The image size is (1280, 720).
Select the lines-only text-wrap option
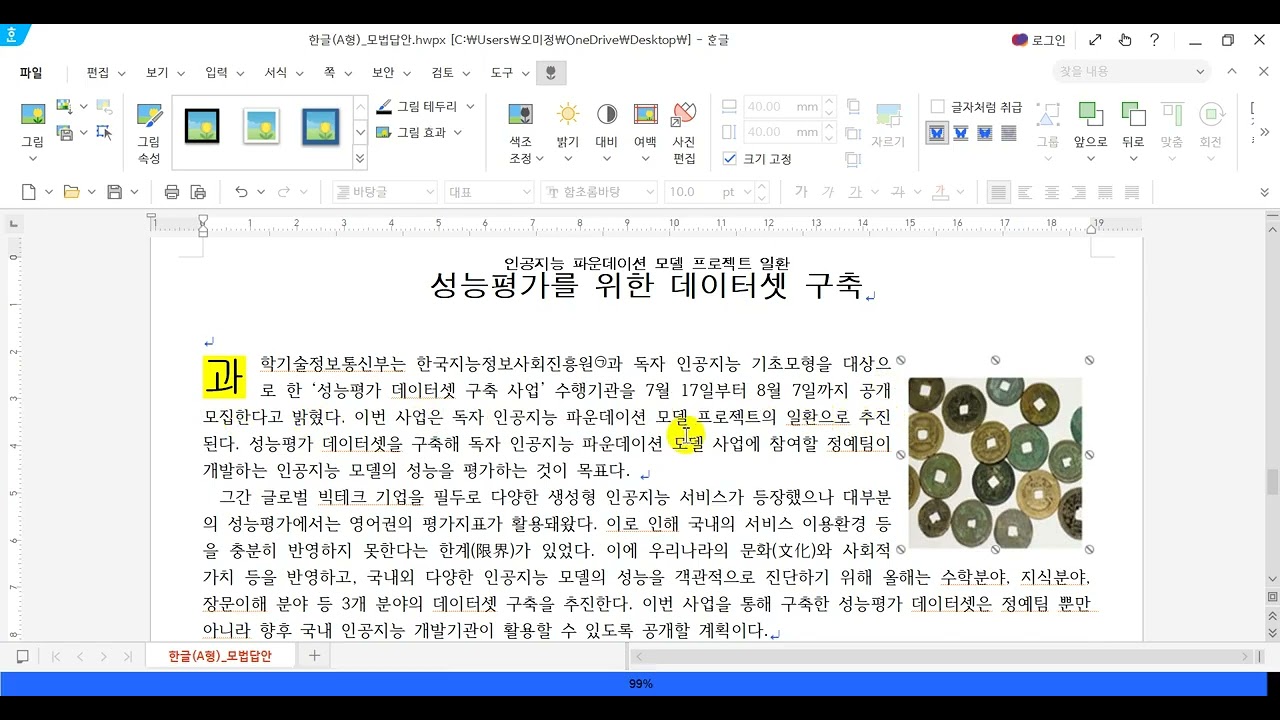(1009, 133)
